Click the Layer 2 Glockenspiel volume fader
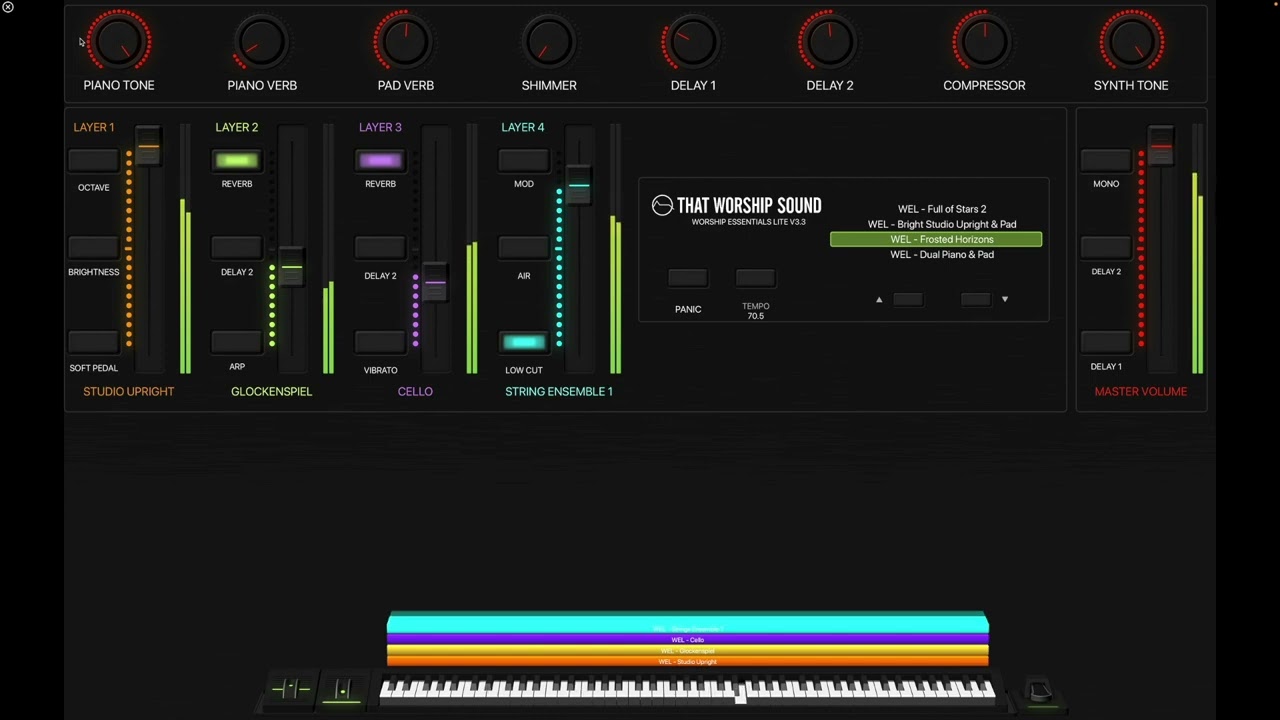The width and height of the screenshot is (1280, 720). pos(291,267)
